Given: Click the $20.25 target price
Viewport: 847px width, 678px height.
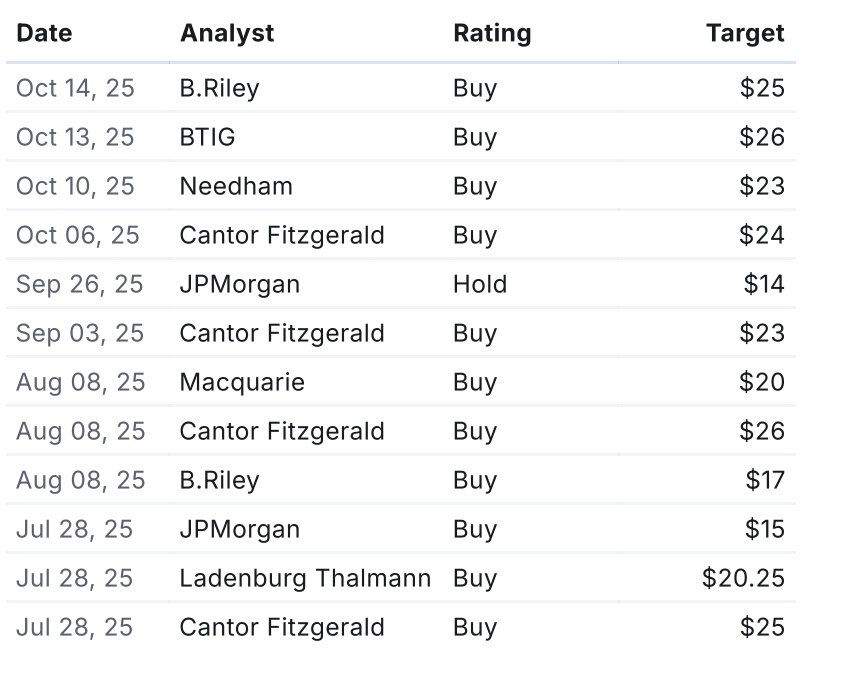Looking at the screenshot, I should (743, 578).
